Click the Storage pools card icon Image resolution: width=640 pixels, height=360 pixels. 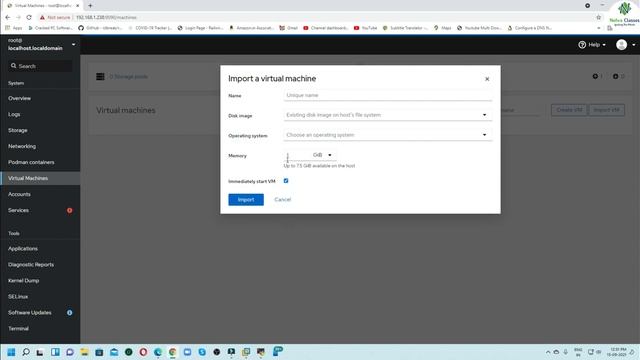tap(100, 77)
